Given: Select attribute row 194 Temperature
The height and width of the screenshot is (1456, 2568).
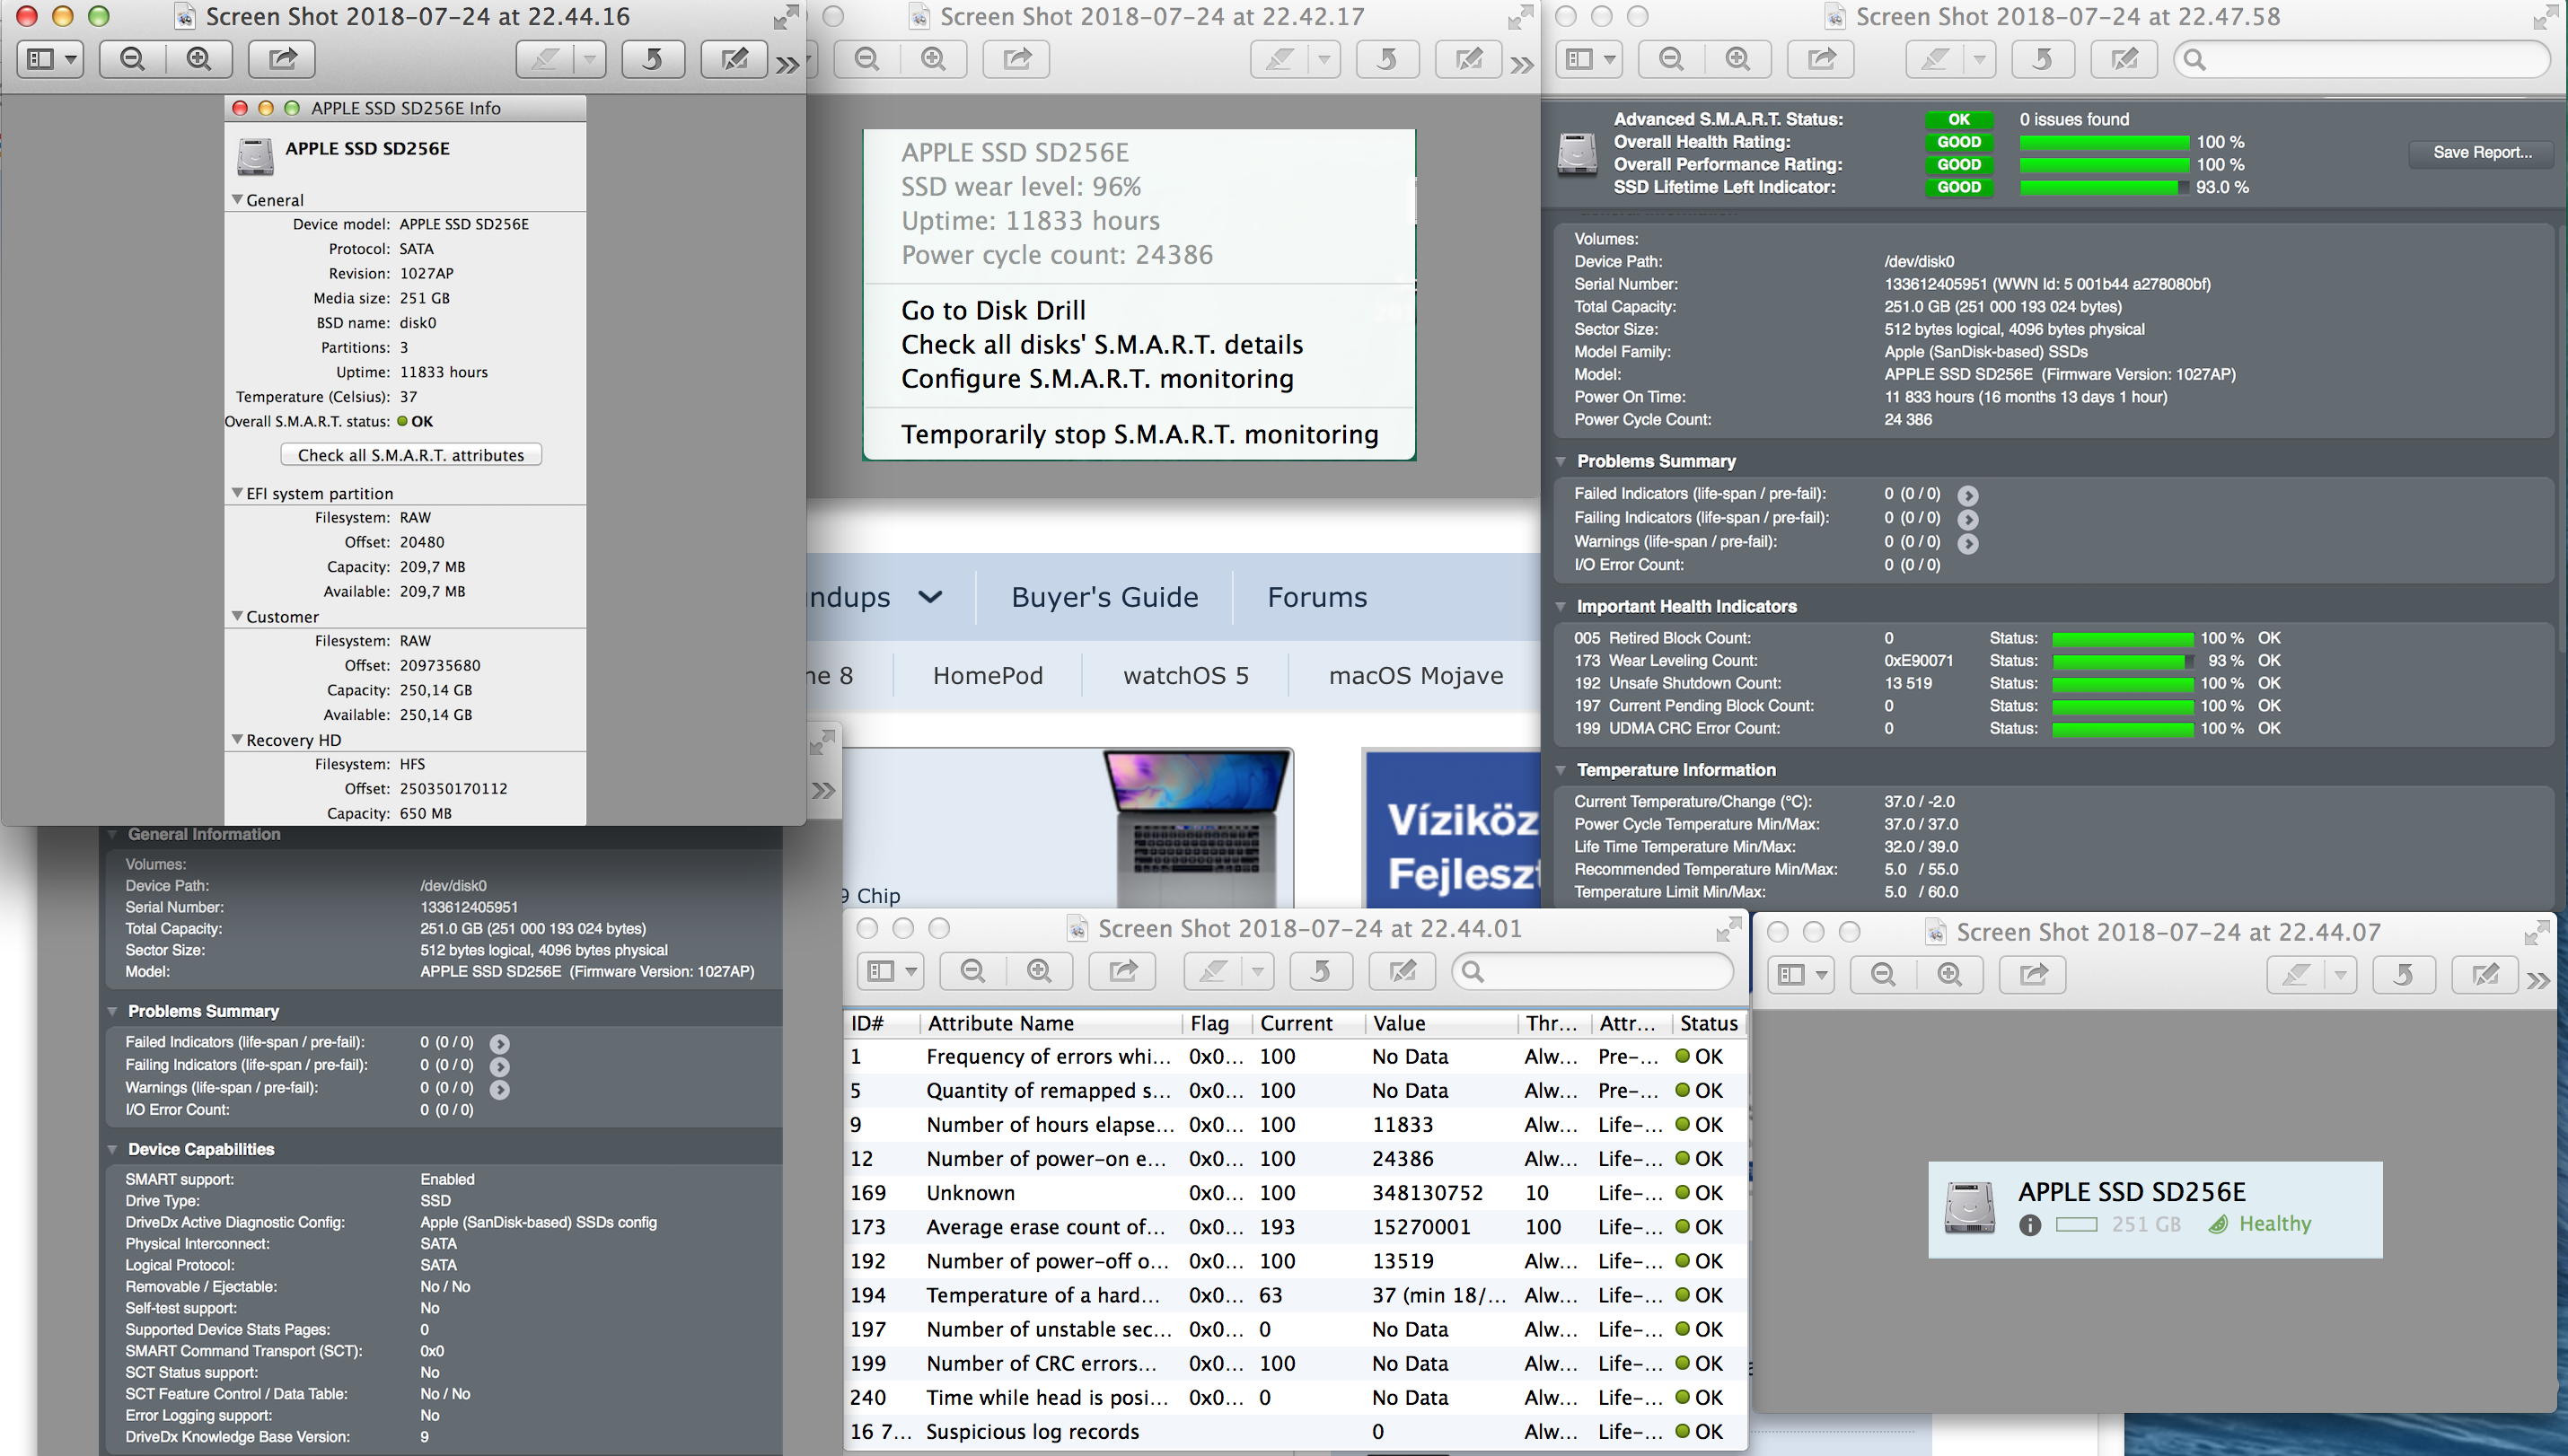Looking at the screenshot, I should pos(1295,1295).
